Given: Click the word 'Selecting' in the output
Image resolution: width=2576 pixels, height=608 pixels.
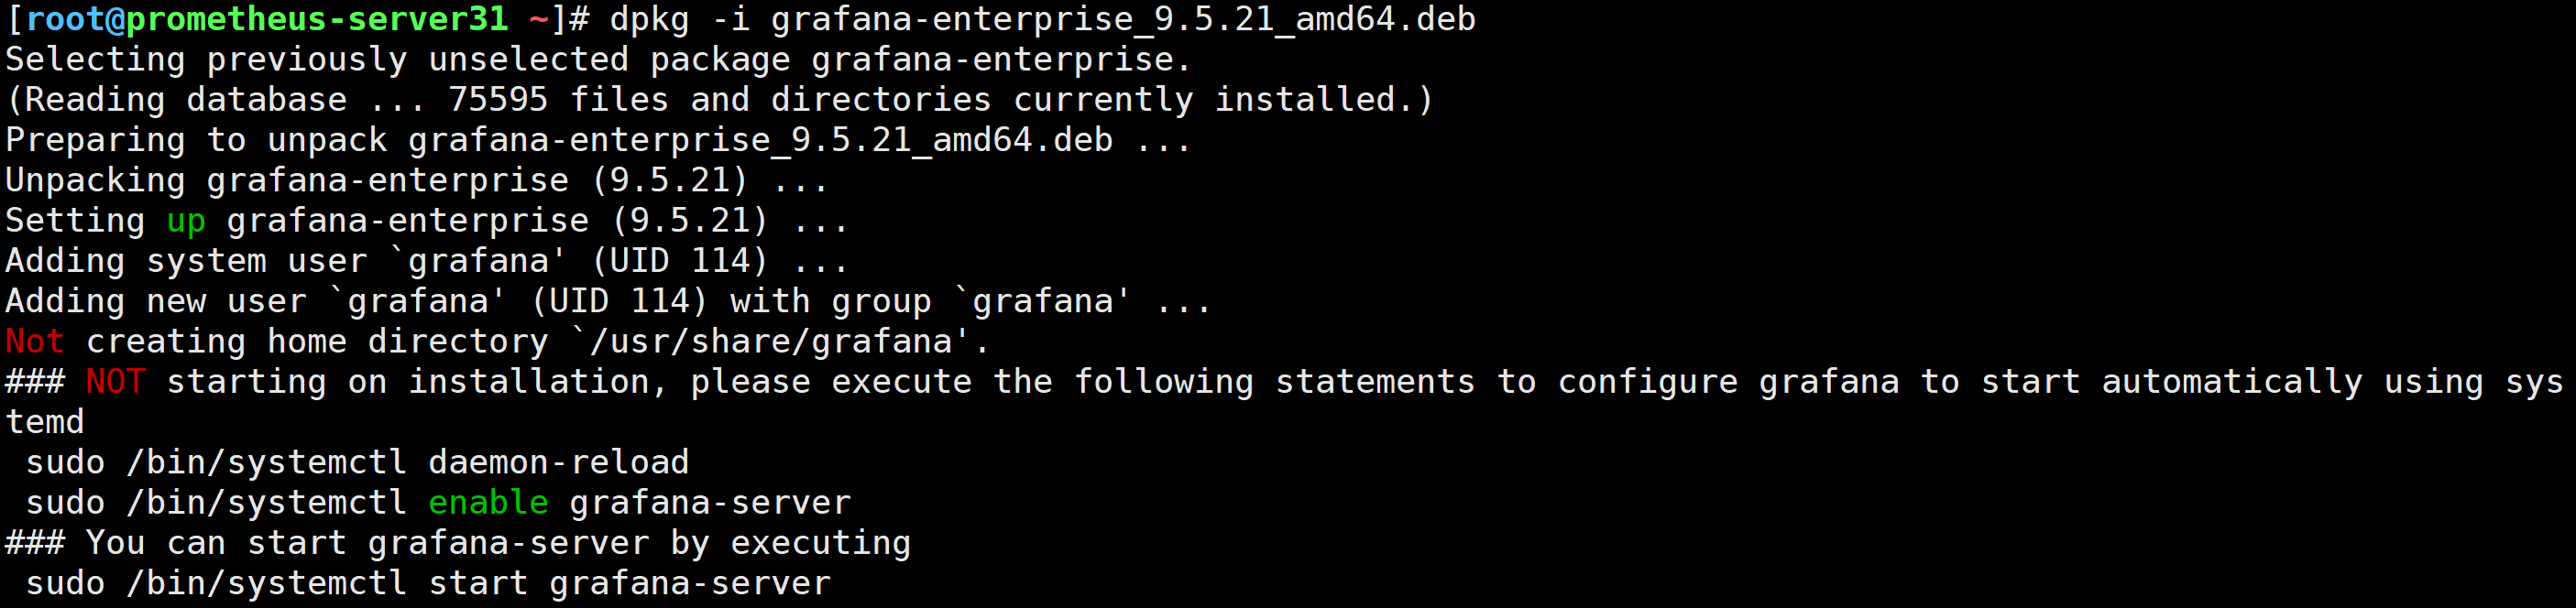Looking at the screenshot, I should click(x=96, y=60).
